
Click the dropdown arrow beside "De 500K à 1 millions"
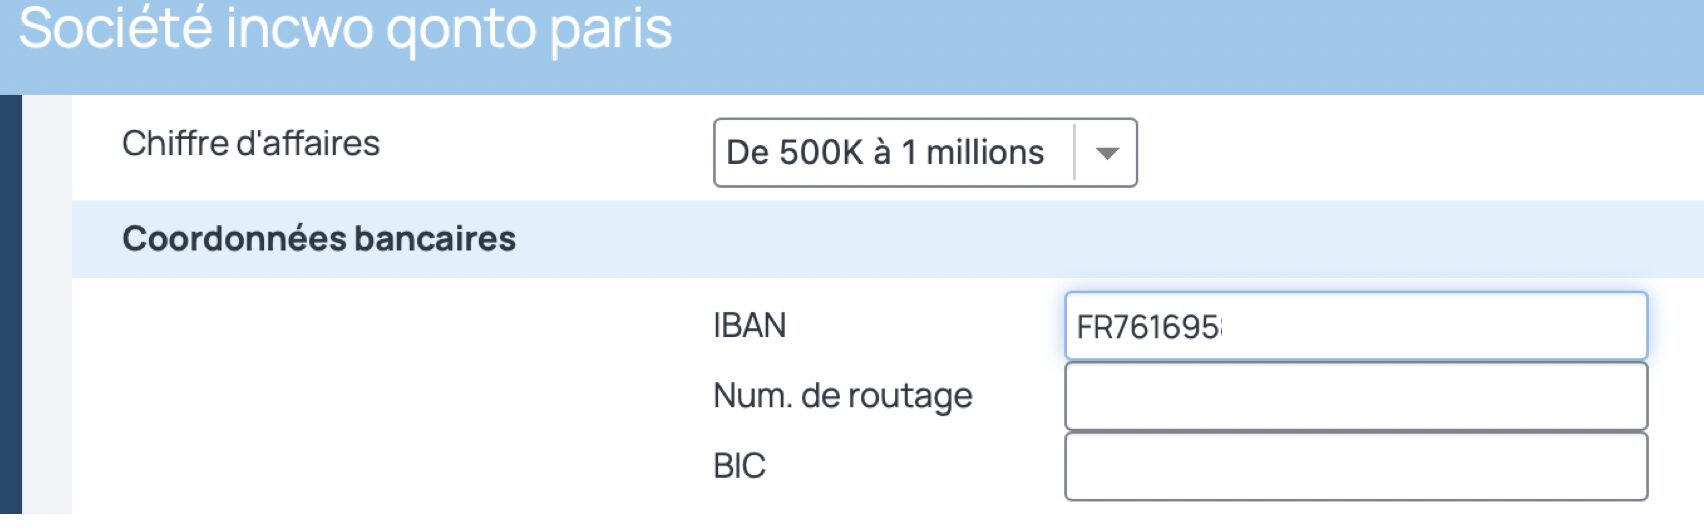coord(1106,153)
